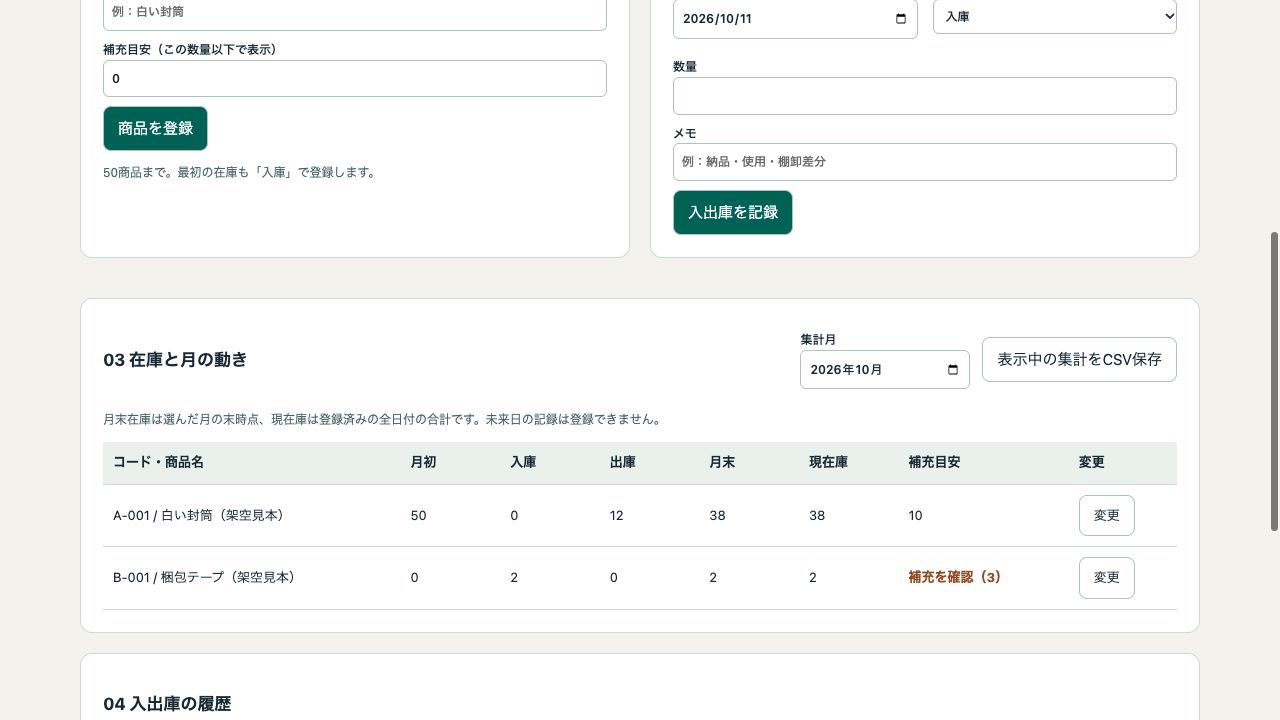The image size is (1280, 720).
Task: Click 表示中の集計をCSV保存 button
Action: click(1079, 359)
